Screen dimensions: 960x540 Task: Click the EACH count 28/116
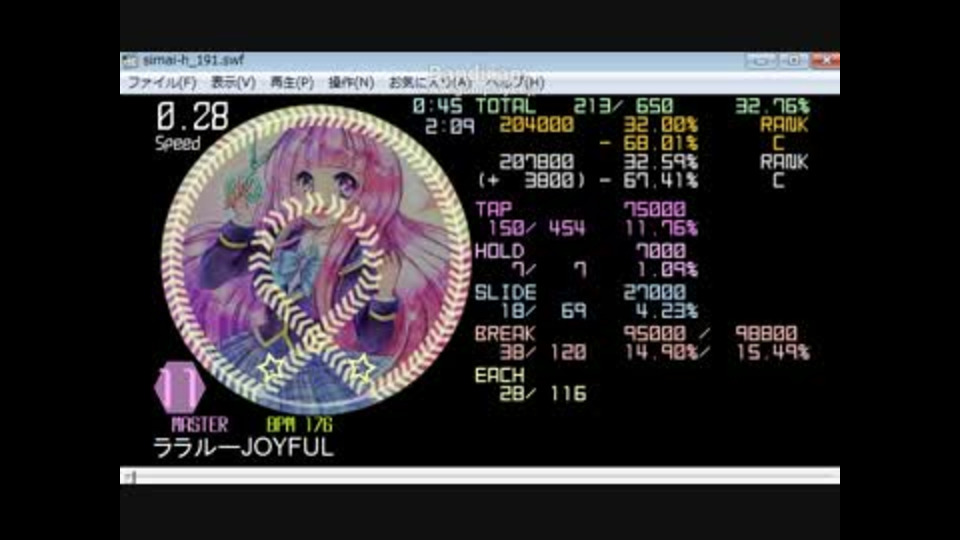pyautogui.click(x=543, y=394)
